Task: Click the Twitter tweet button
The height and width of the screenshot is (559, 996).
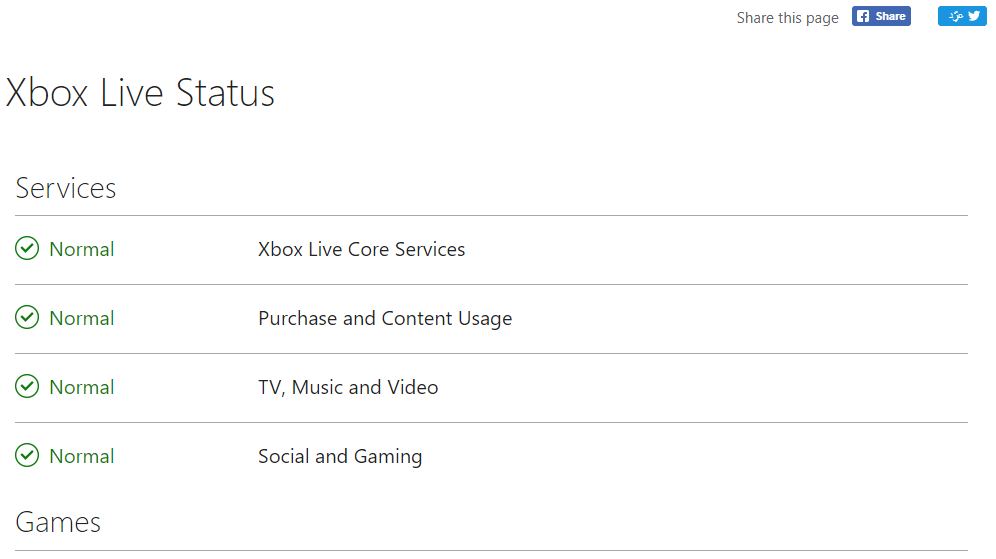Action: tap(962, 17)
